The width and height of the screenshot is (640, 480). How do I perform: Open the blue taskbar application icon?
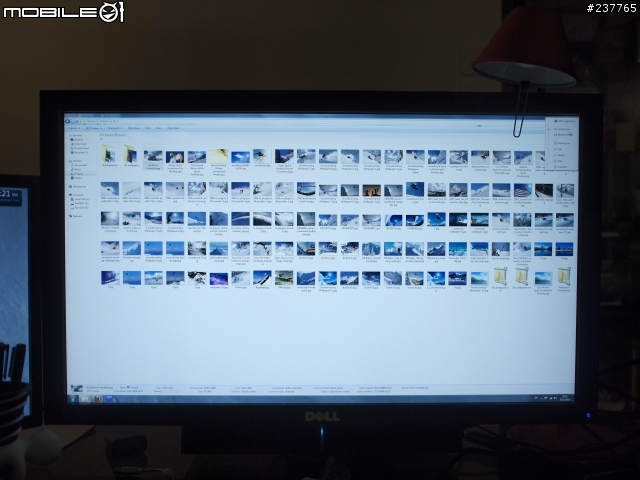coord(109,399)
